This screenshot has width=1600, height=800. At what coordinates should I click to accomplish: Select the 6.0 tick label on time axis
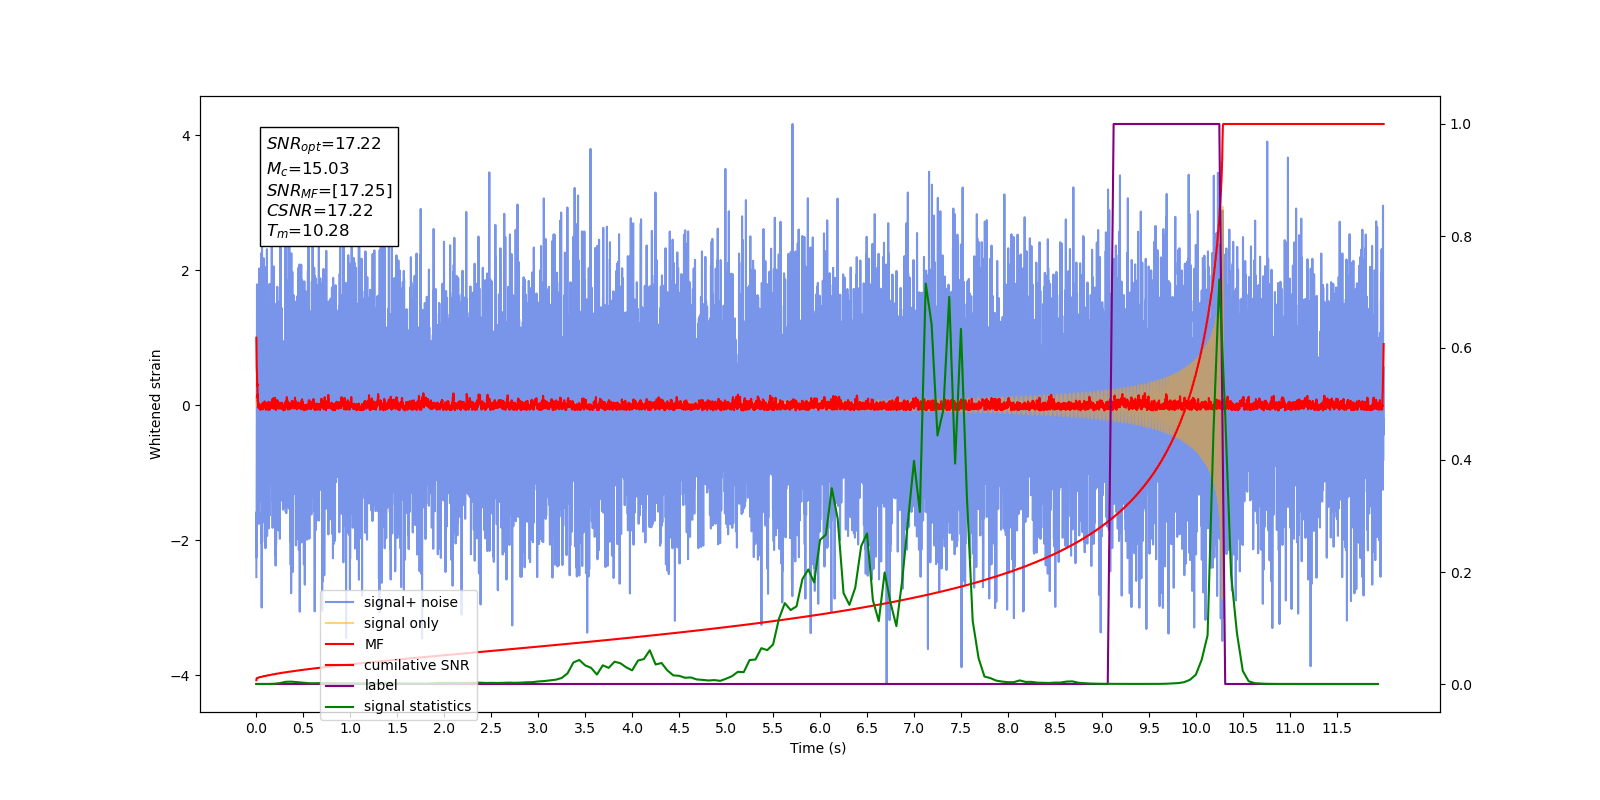tap(820, 728)
